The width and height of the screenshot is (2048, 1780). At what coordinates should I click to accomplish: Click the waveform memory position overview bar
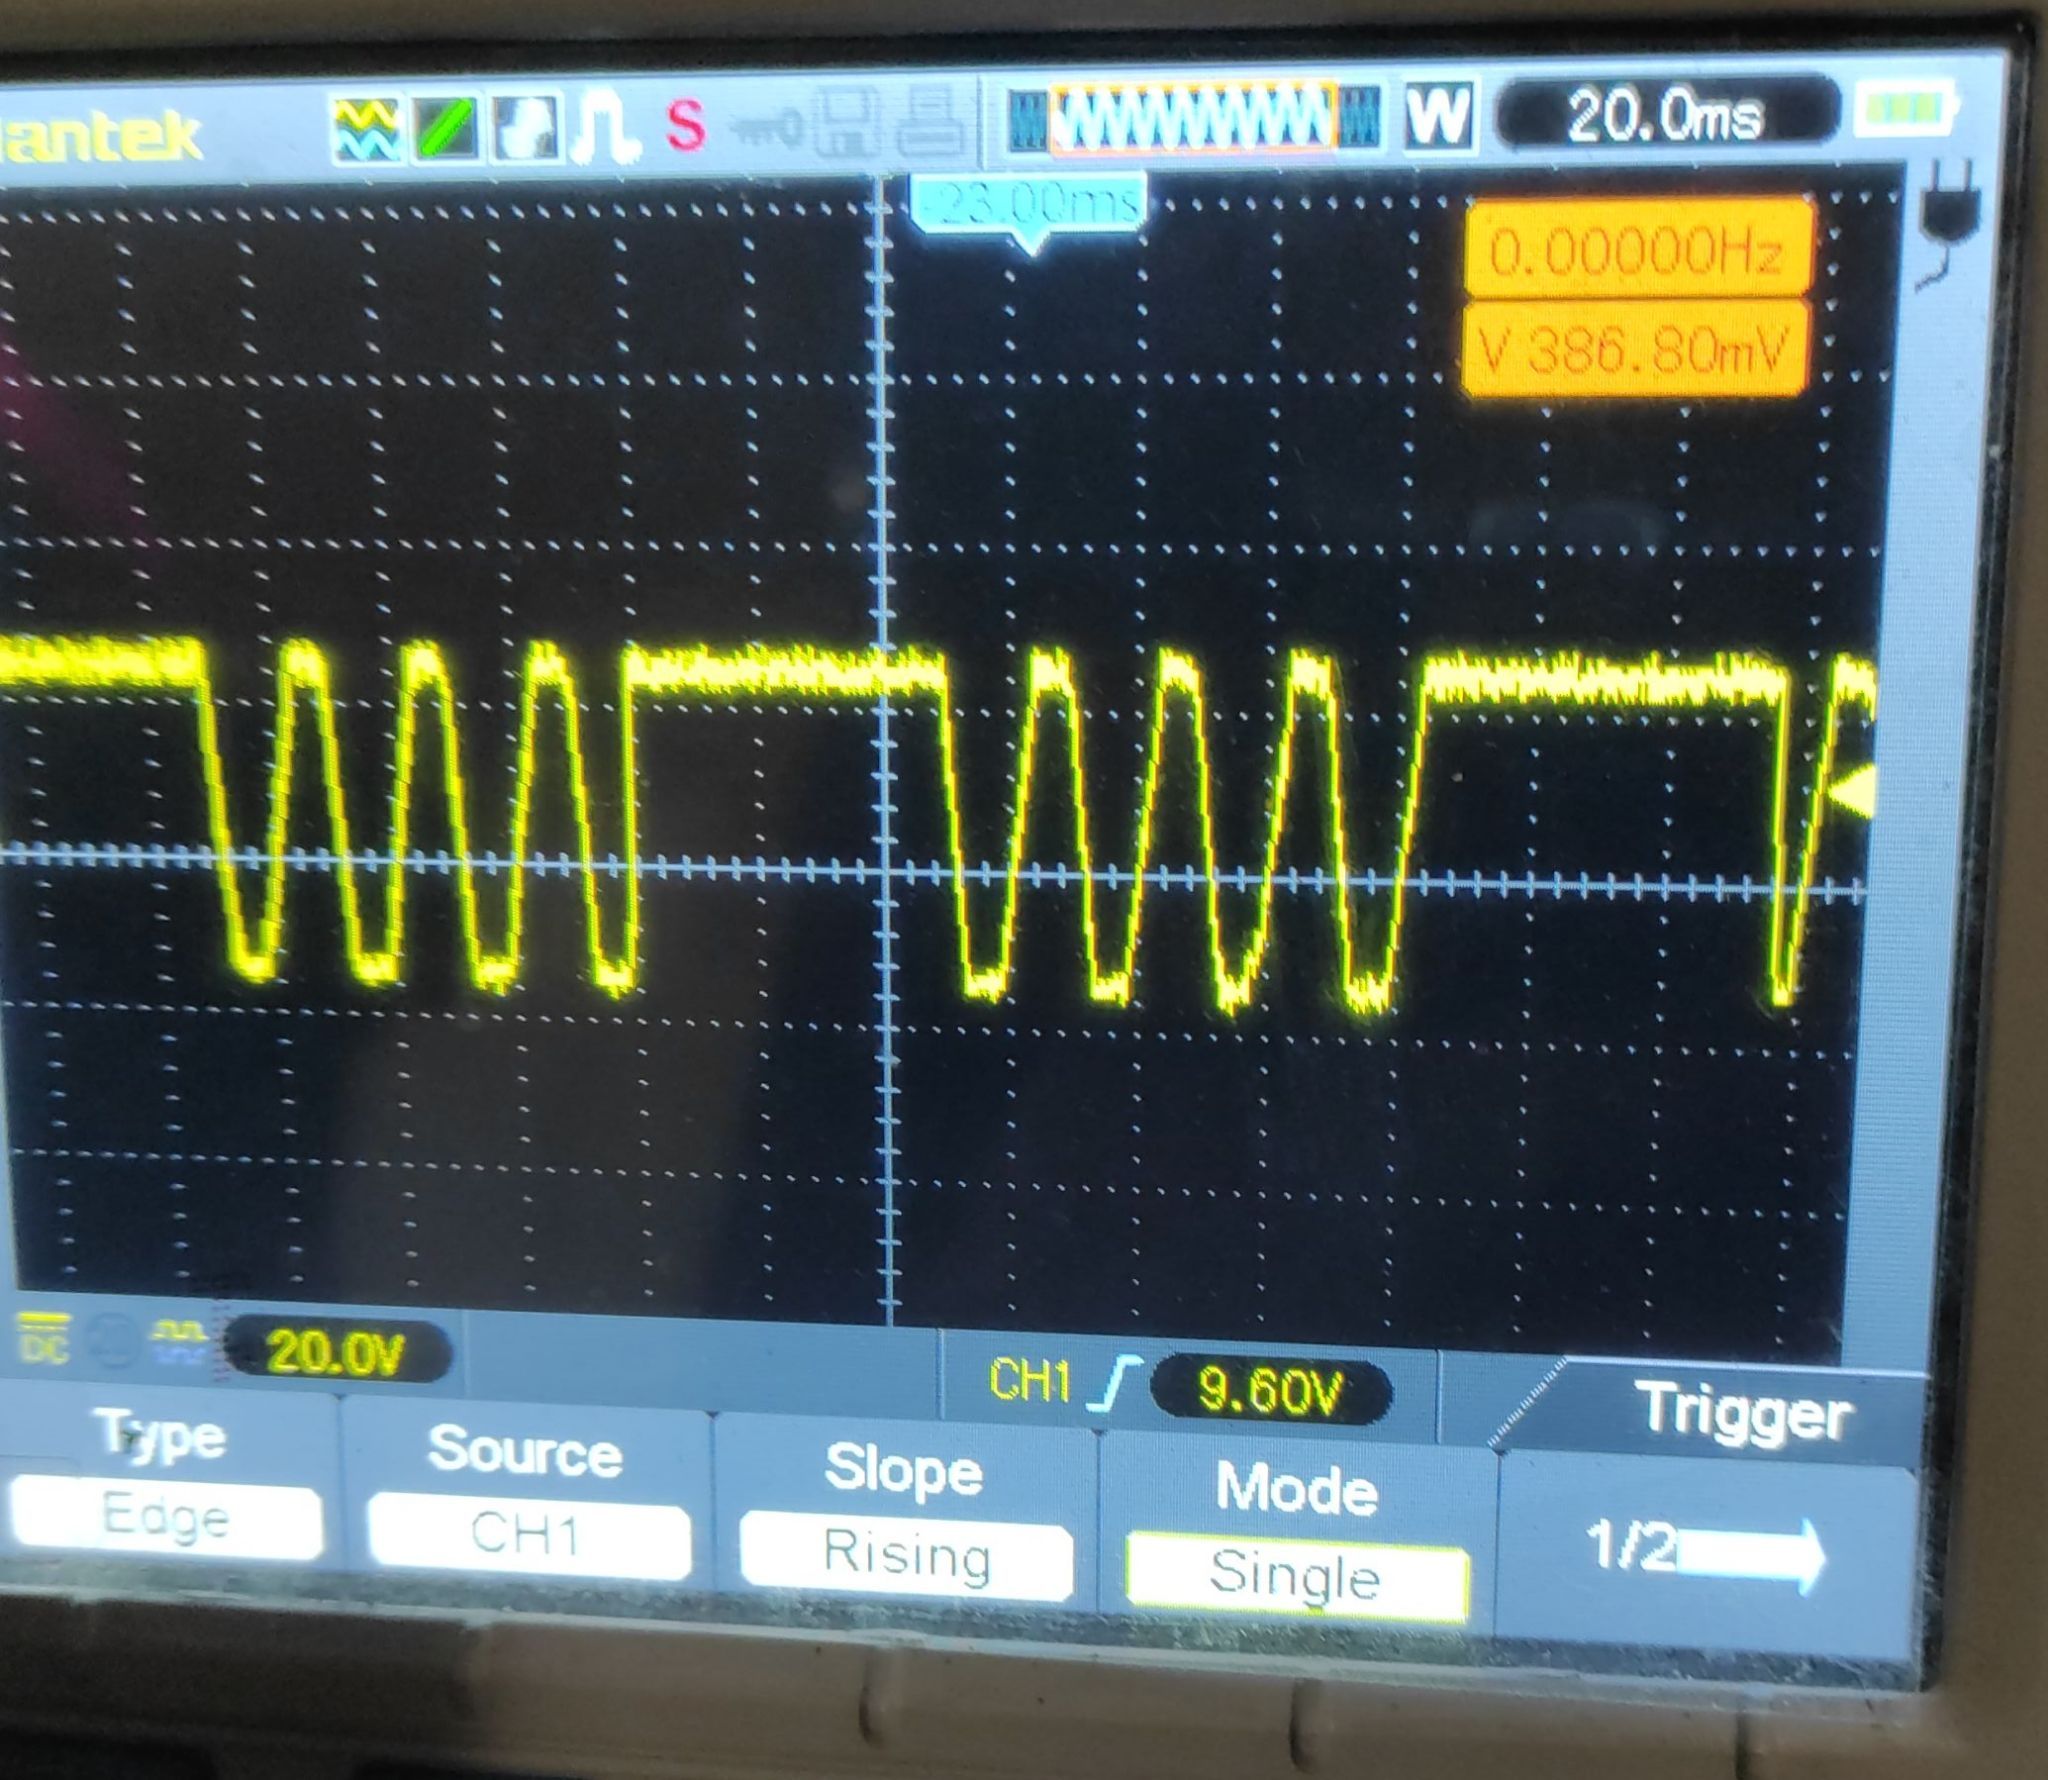coord(1192,118)
